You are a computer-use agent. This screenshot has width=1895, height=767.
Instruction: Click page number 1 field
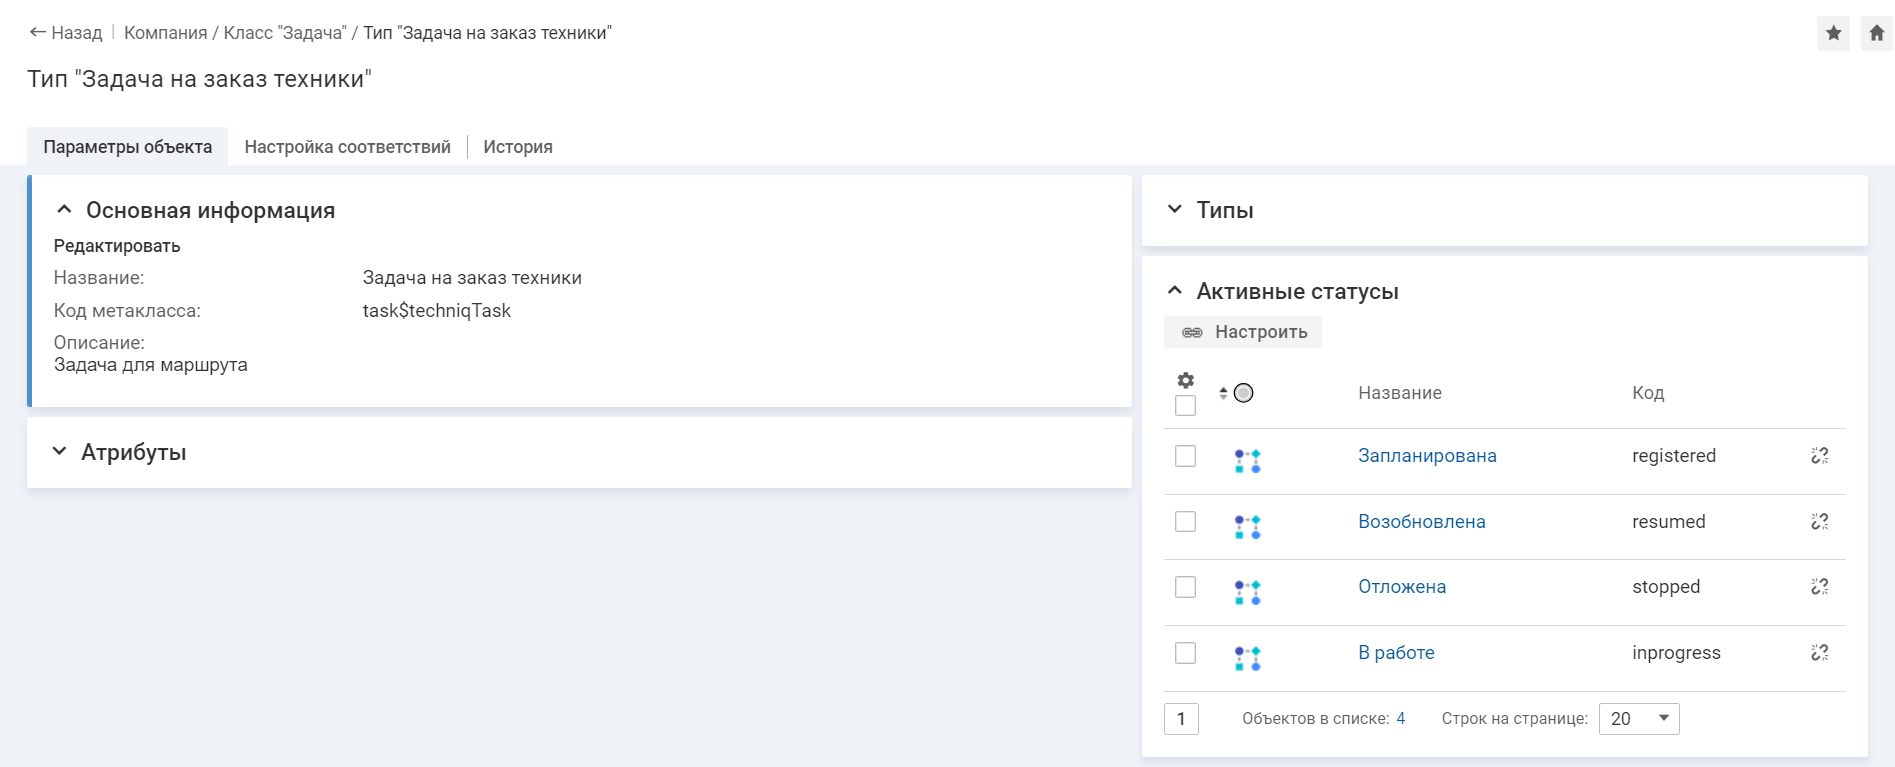pyautogui.click(x=1181, y=719)
